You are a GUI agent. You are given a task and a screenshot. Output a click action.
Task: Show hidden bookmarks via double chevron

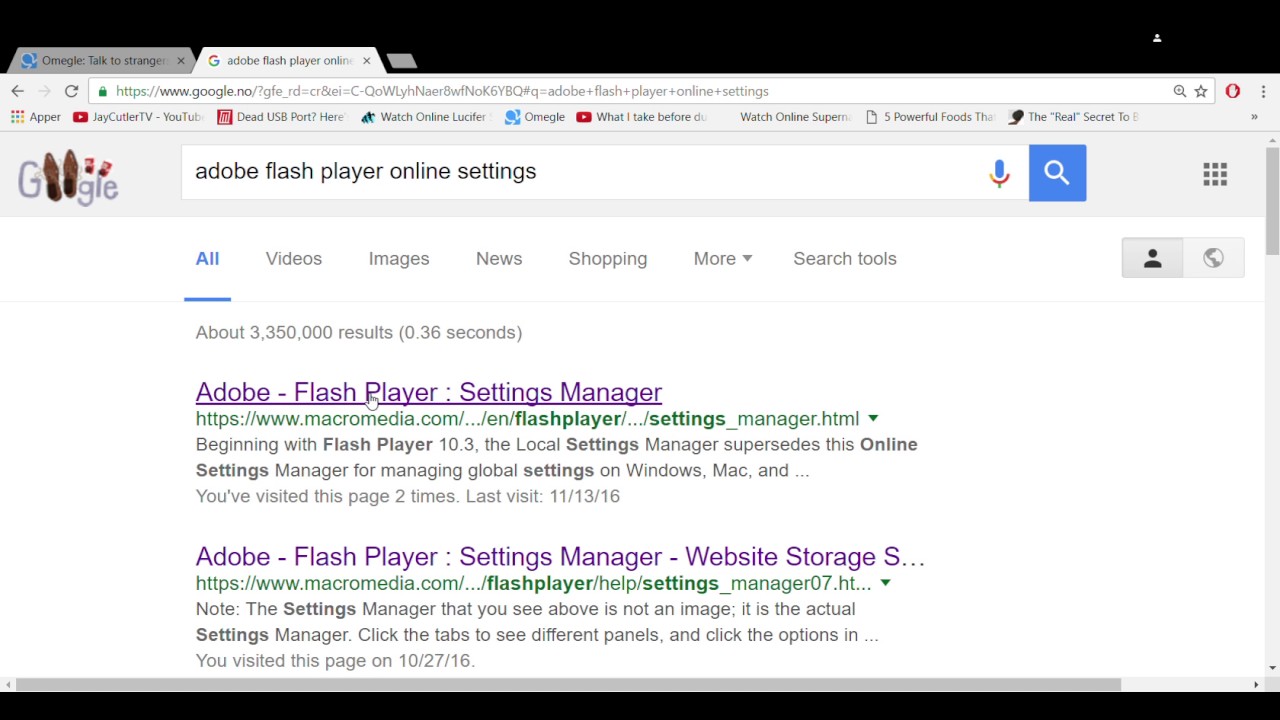(1254, 117)
